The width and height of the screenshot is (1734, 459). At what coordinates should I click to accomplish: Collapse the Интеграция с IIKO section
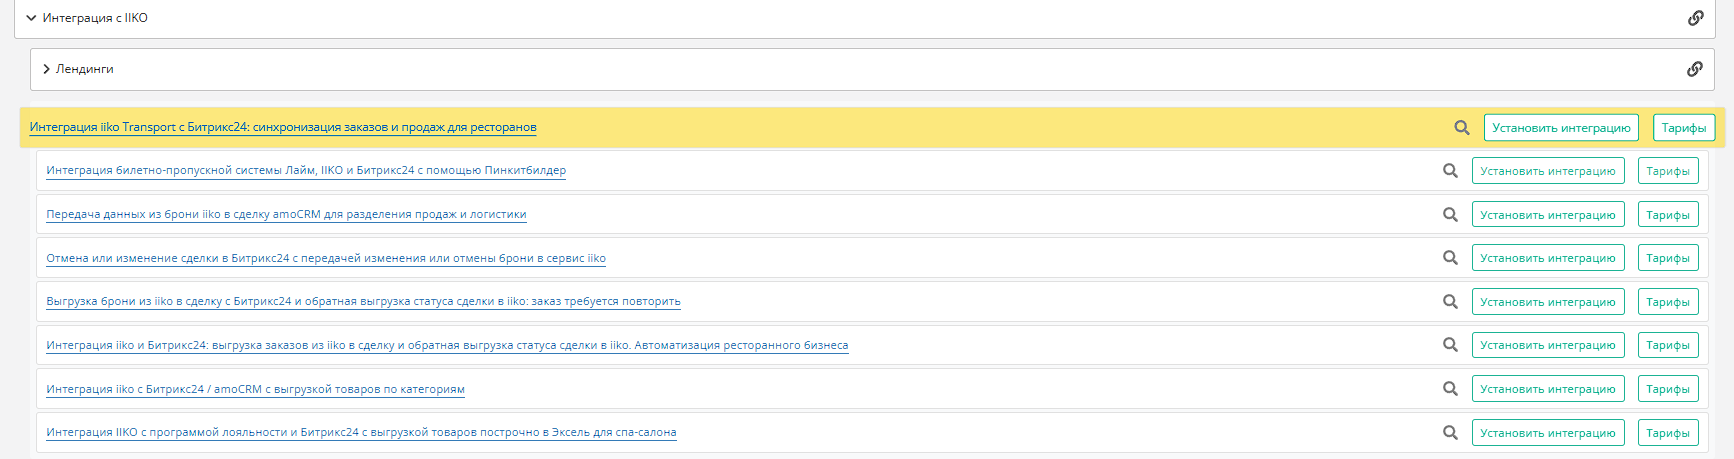click(x=32, y=18)
